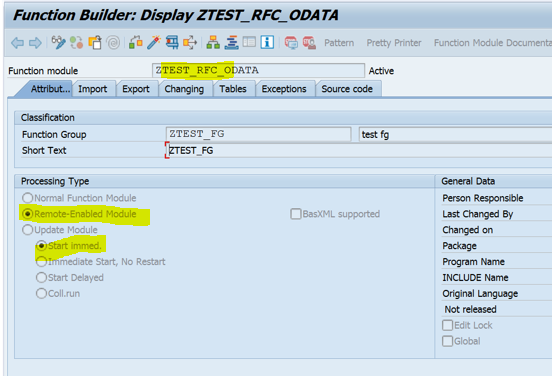Click the Short Text input field
The image size is (552, 376).
click(x=358, y=150)
